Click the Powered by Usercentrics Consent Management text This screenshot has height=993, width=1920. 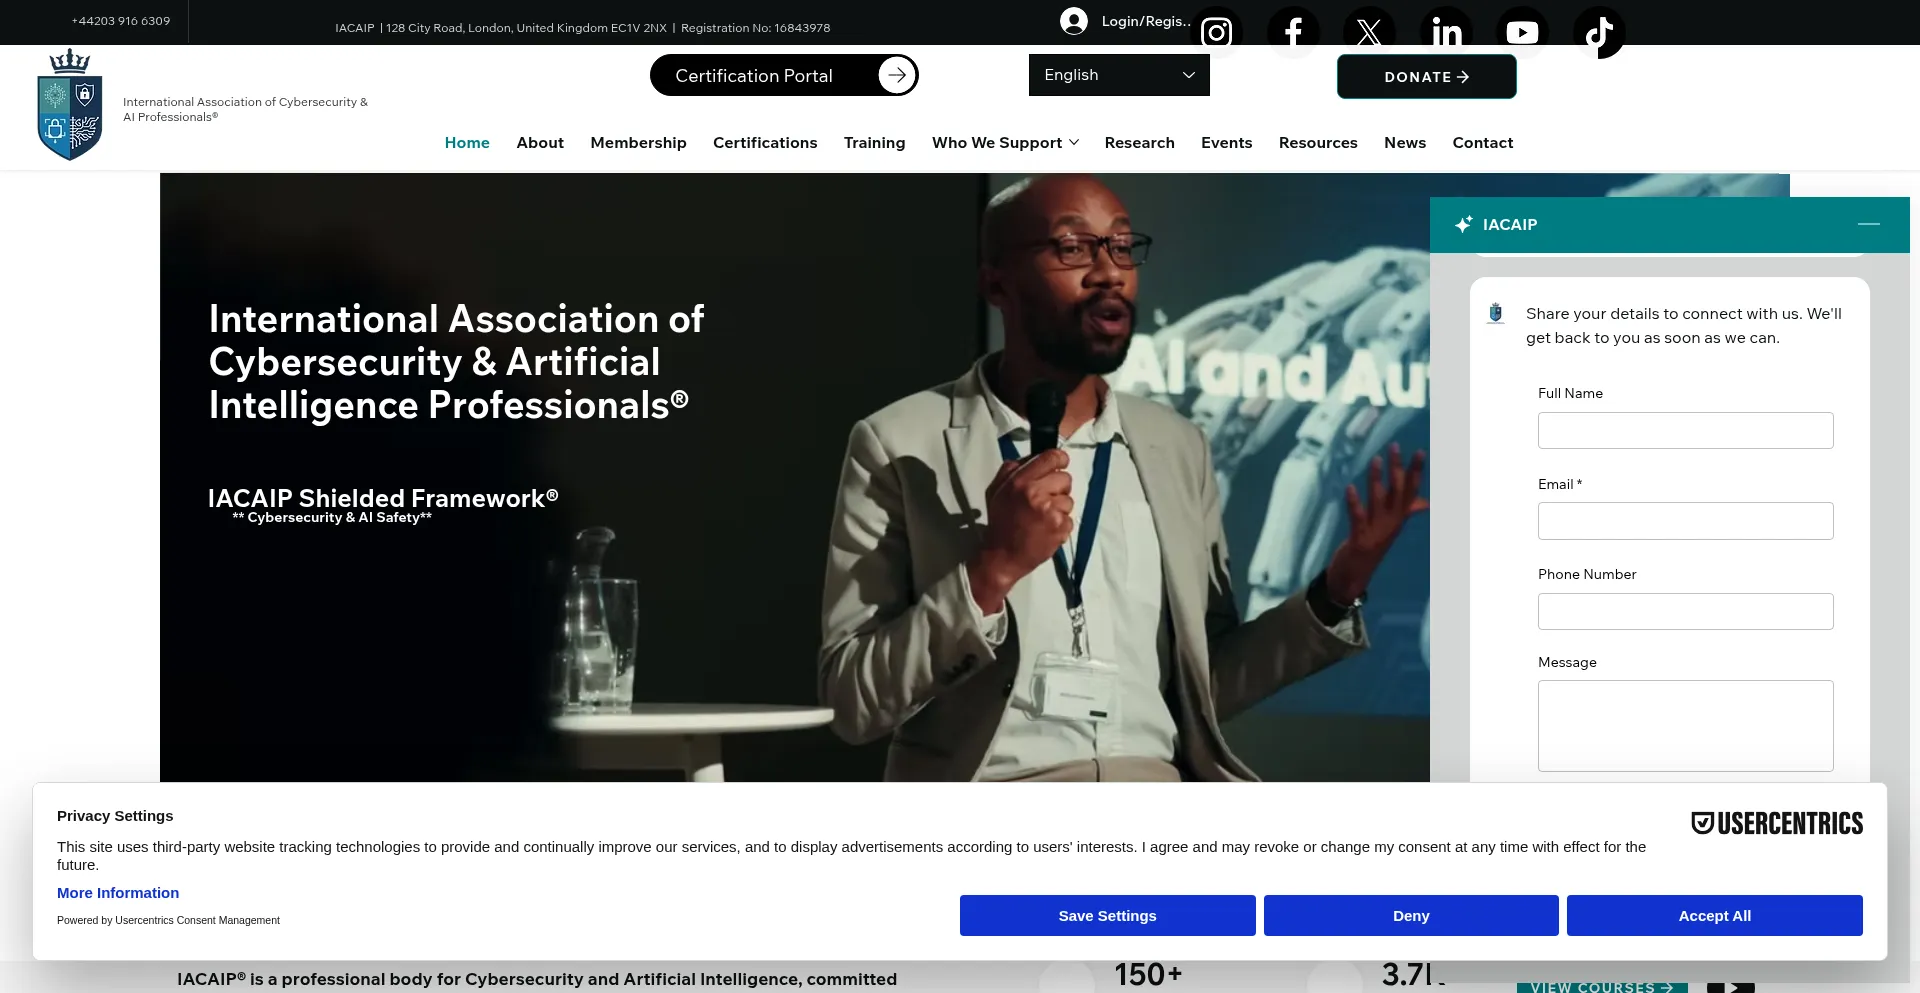tap(168, 920)
